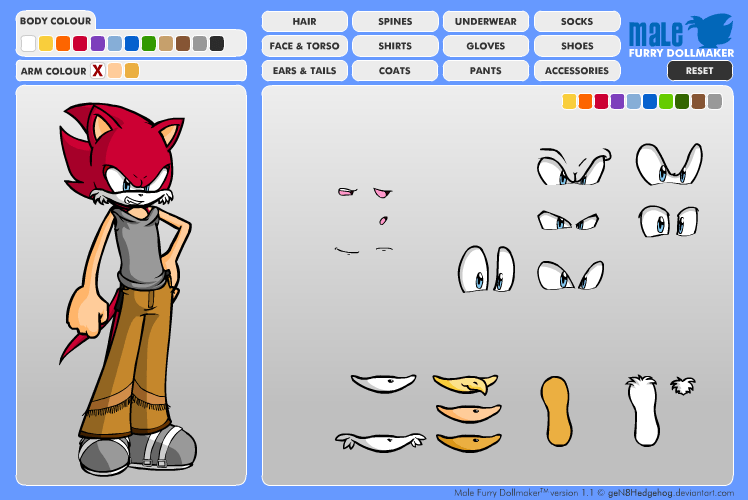Choose the white fluffy chest torso patch
This screenshot has width=748, height=500.
(644, 411)
